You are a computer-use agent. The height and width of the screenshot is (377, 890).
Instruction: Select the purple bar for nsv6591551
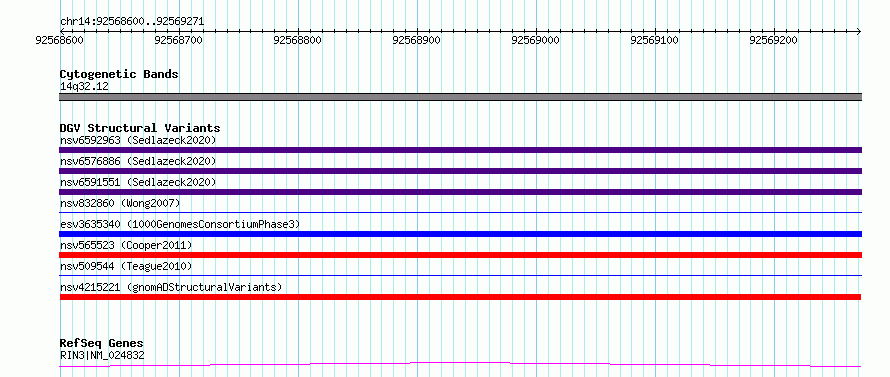click(460, 192)
